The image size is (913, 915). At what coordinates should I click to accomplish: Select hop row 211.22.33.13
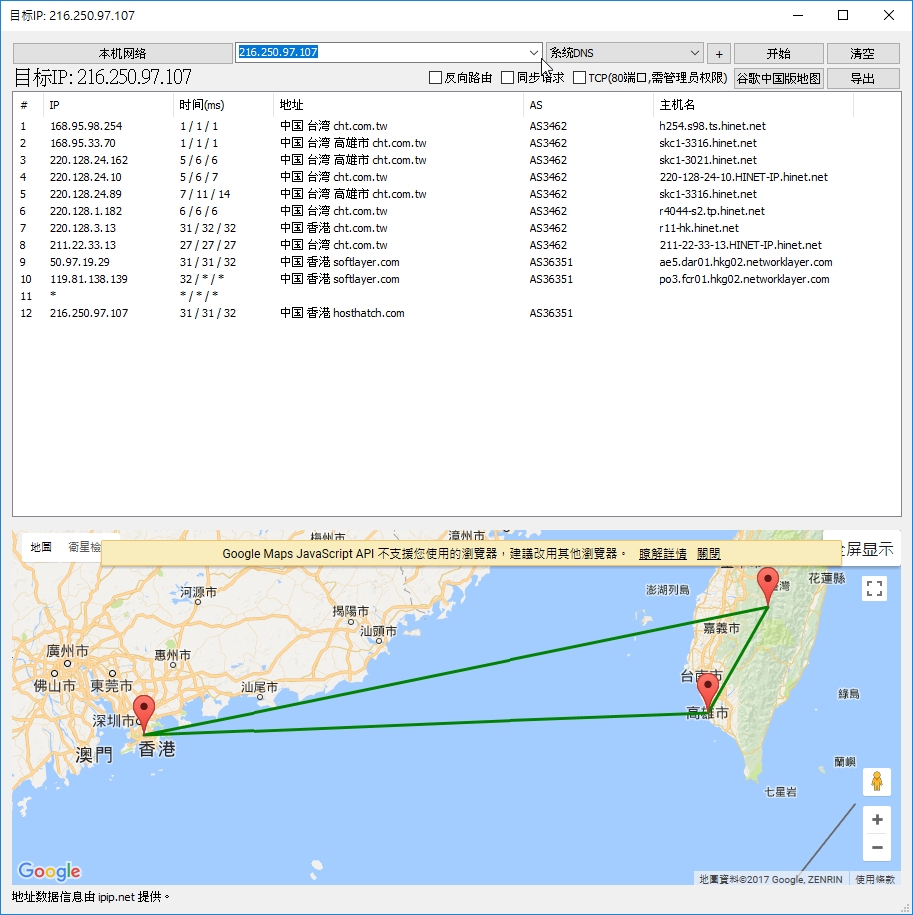pos(457,245)
